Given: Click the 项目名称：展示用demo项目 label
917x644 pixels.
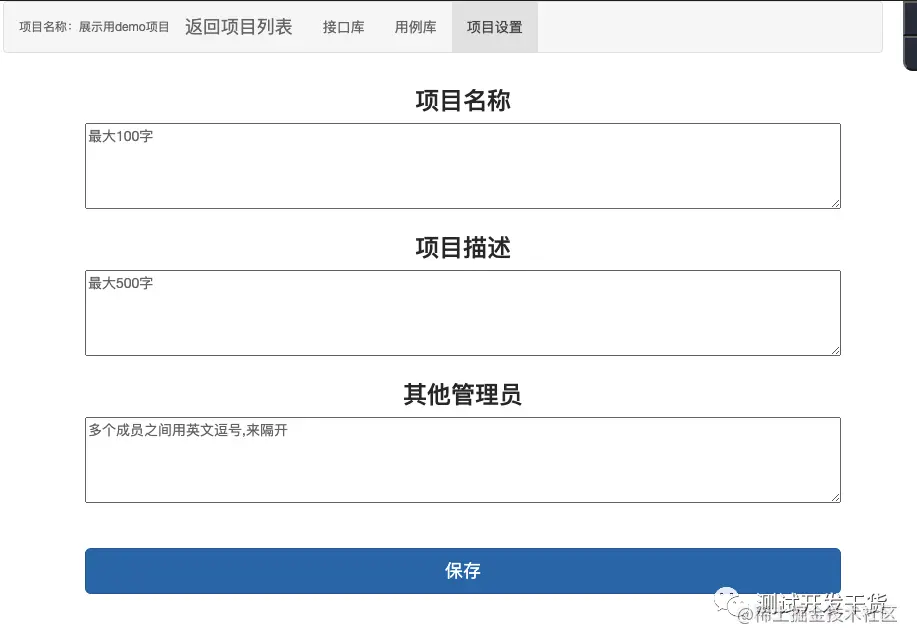Looking at the screenshot, I should 92,27.
